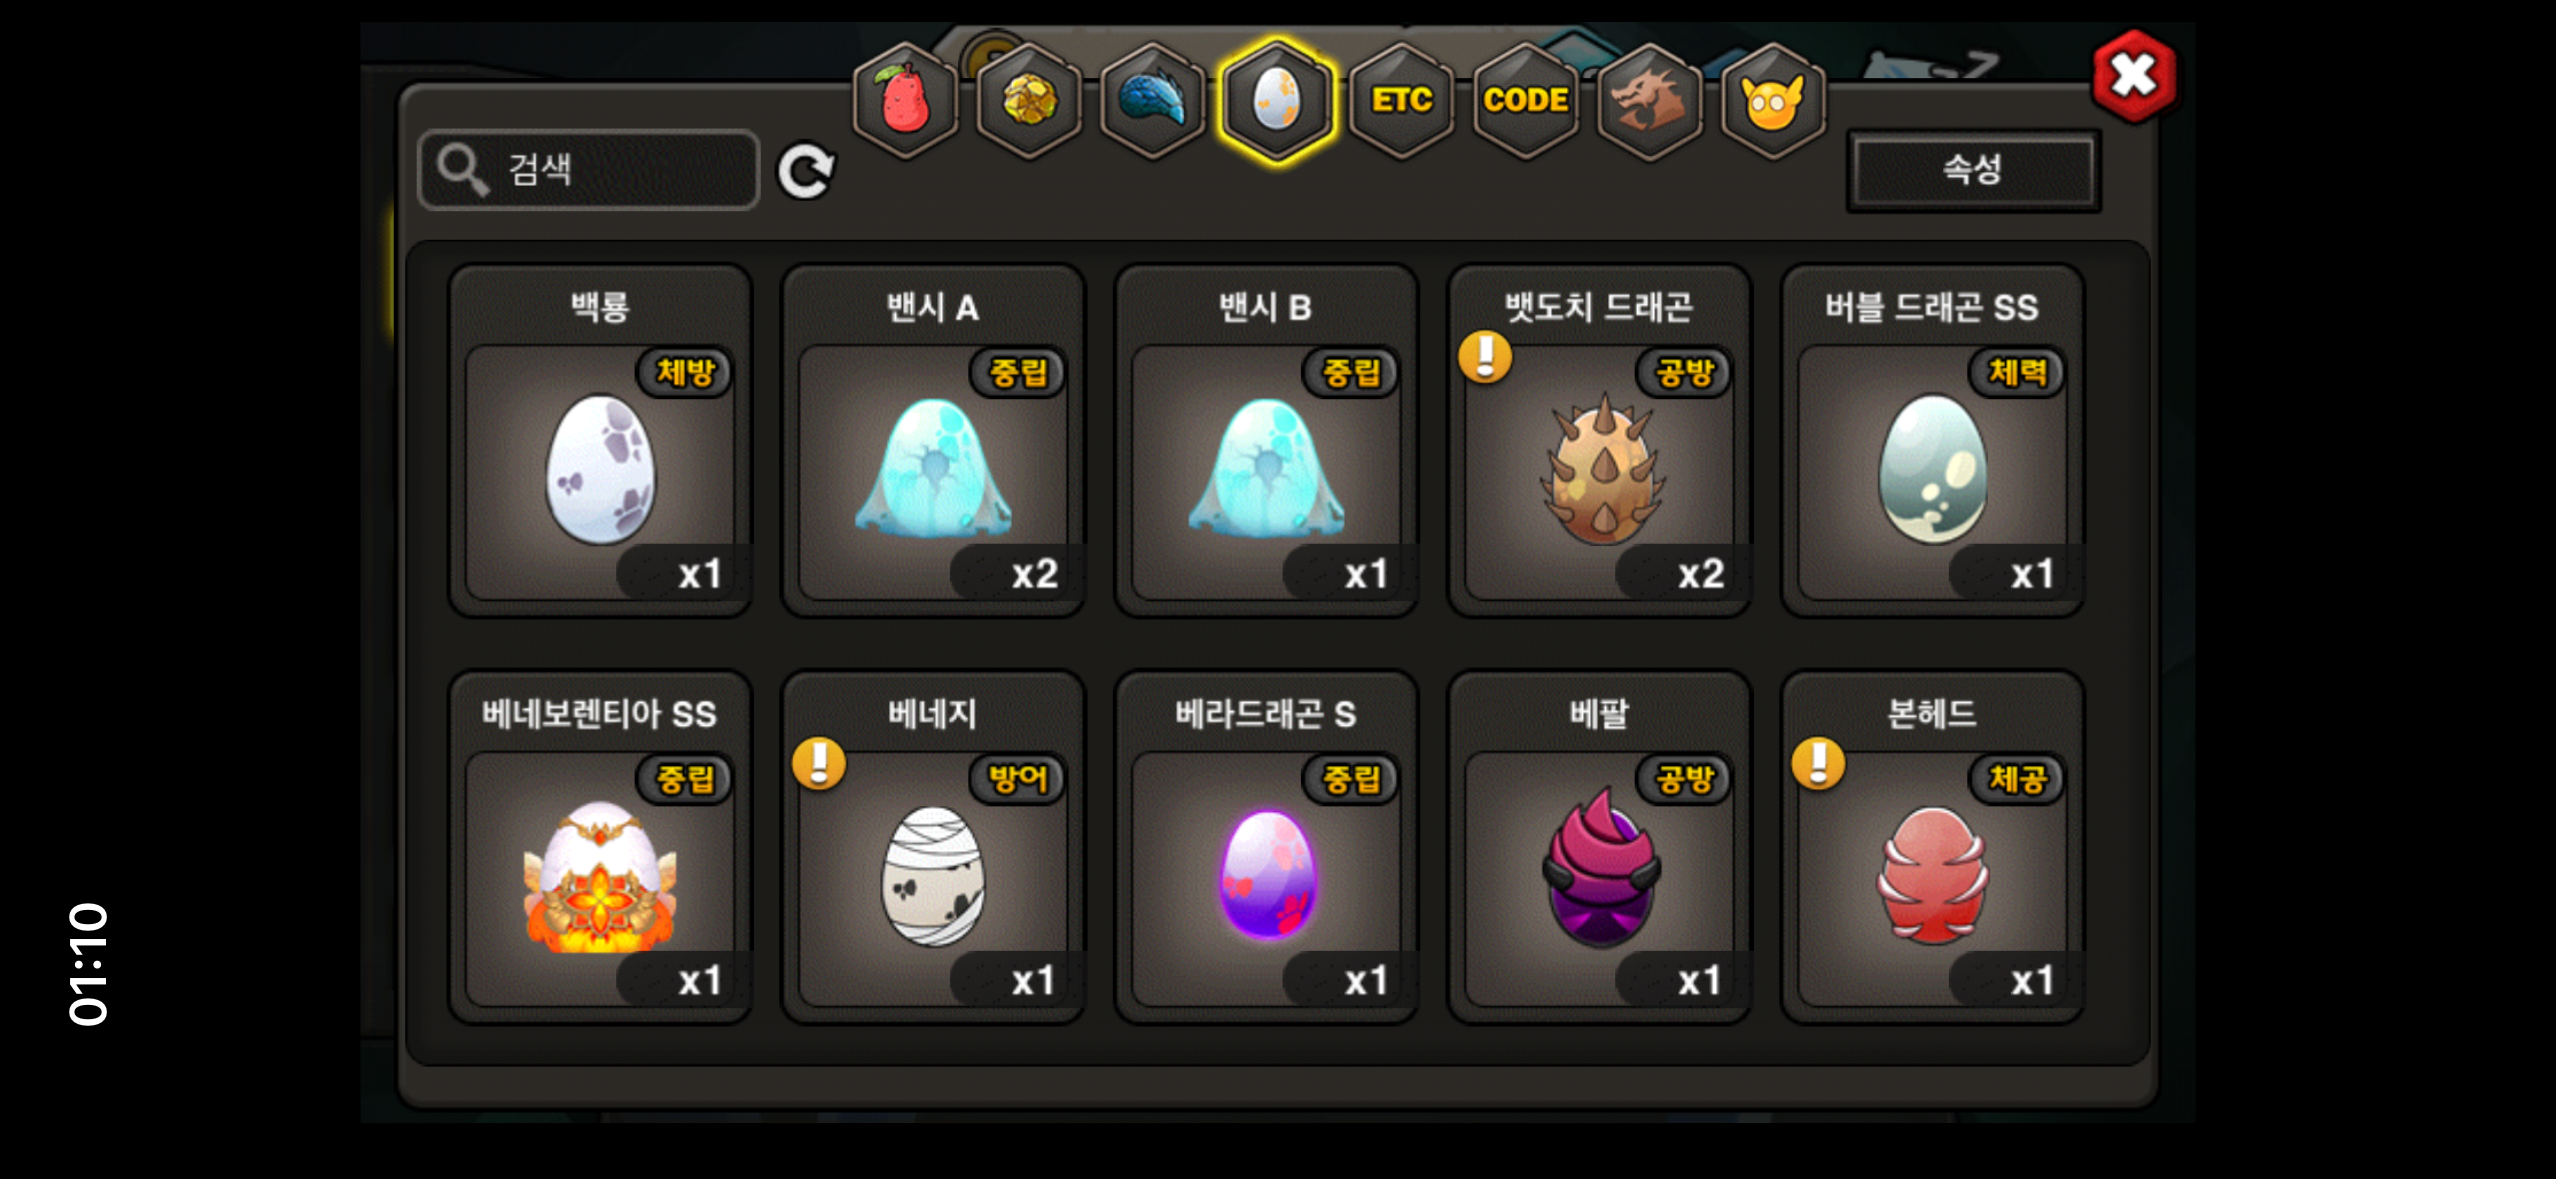Tap the alert badge on 베네지 egg
Screen dimensions: 2556x1179
click(x=819, y=763)
